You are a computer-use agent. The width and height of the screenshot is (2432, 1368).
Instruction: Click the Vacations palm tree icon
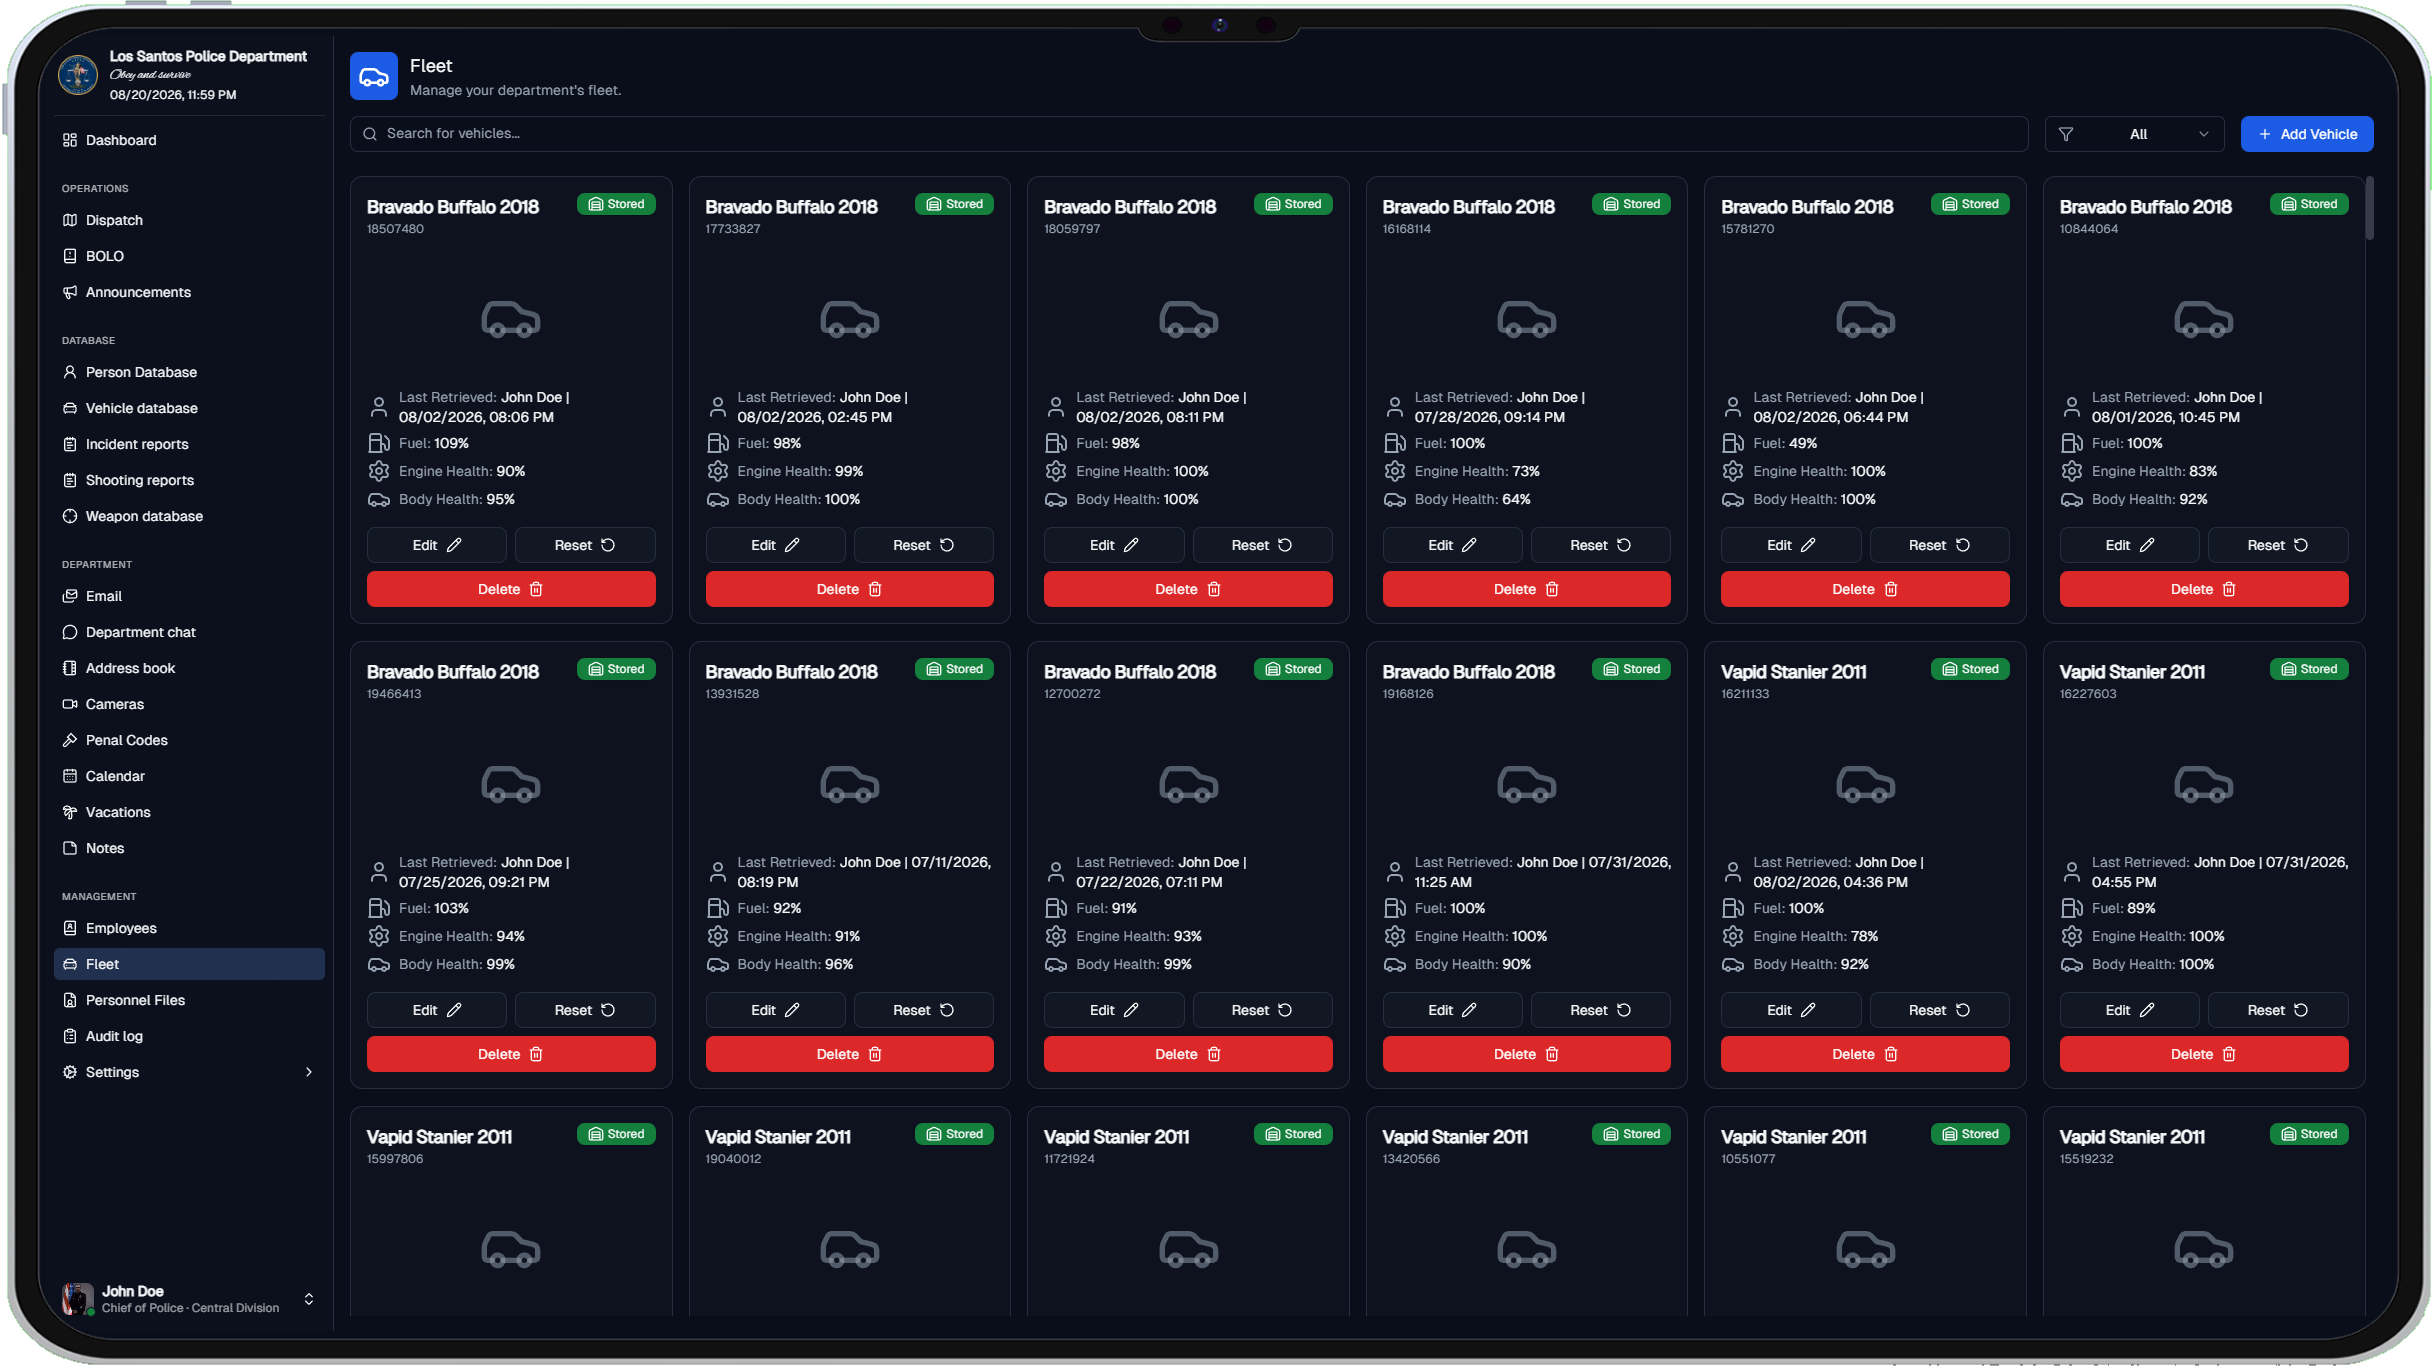70,812
